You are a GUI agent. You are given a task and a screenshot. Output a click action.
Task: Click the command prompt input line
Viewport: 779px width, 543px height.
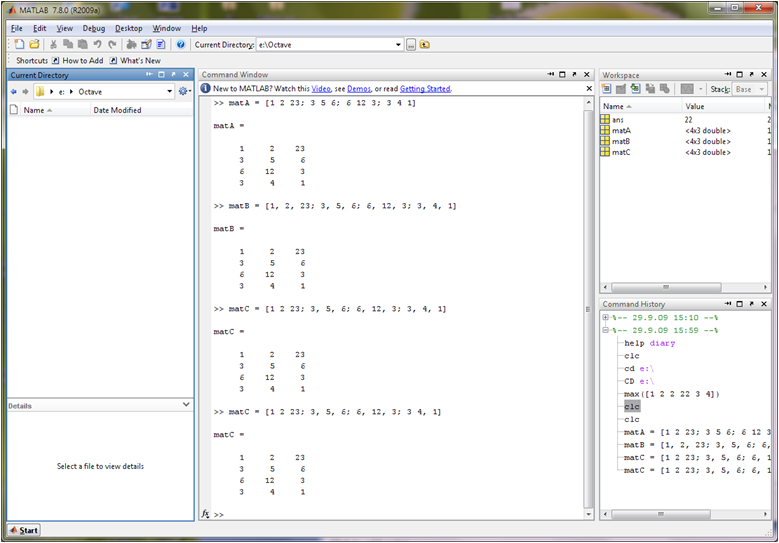397,515
